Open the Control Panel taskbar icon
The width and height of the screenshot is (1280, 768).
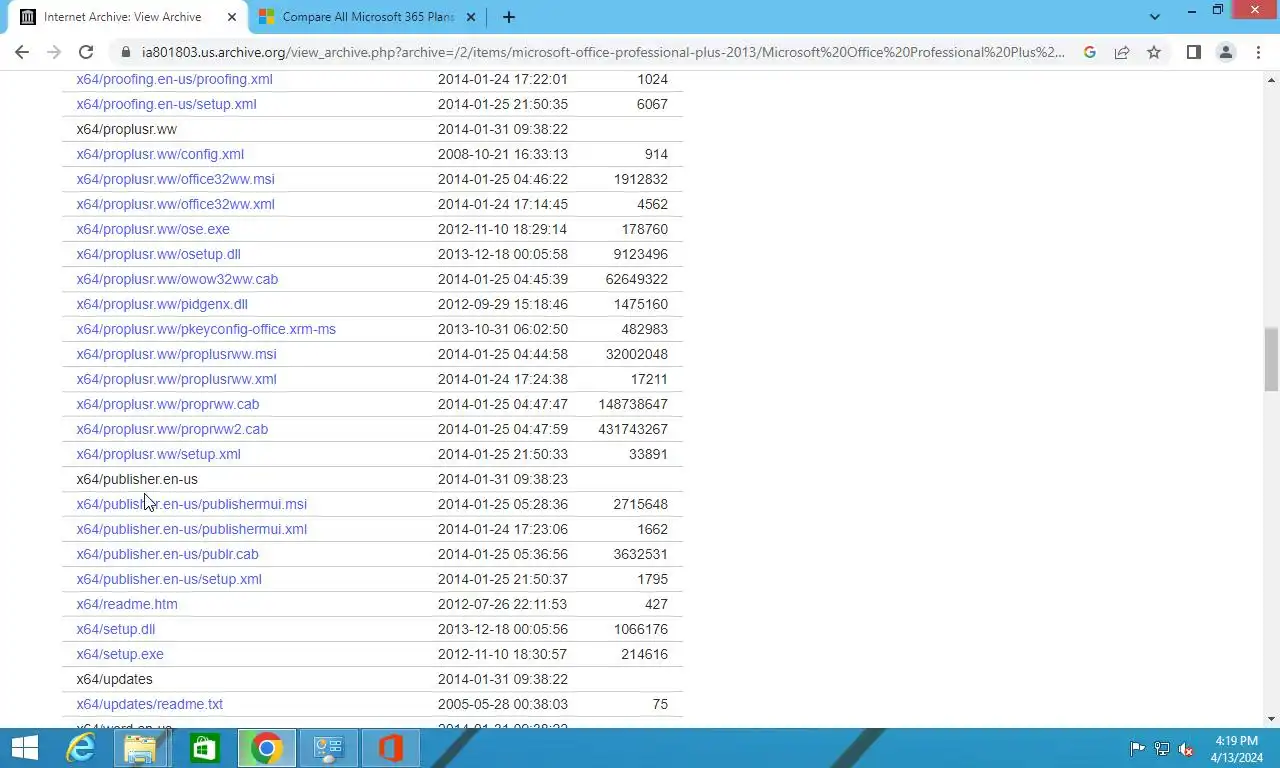pyautogui.click(x=328, y=748)
